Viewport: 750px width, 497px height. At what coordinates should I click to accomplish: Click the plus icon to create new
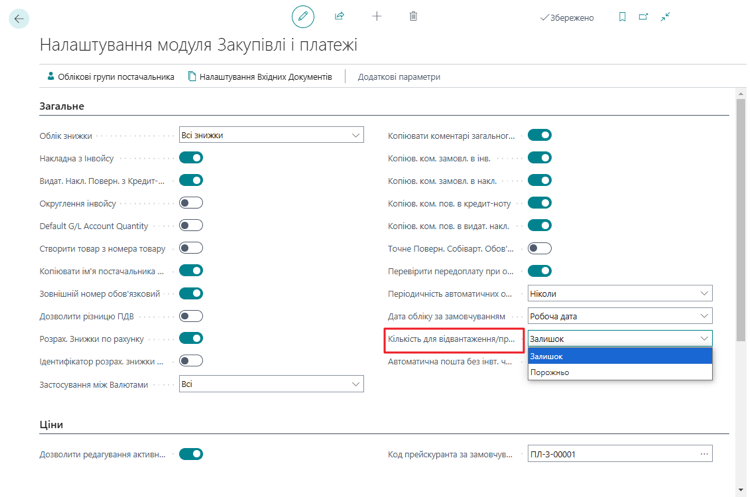click(377, 17)
